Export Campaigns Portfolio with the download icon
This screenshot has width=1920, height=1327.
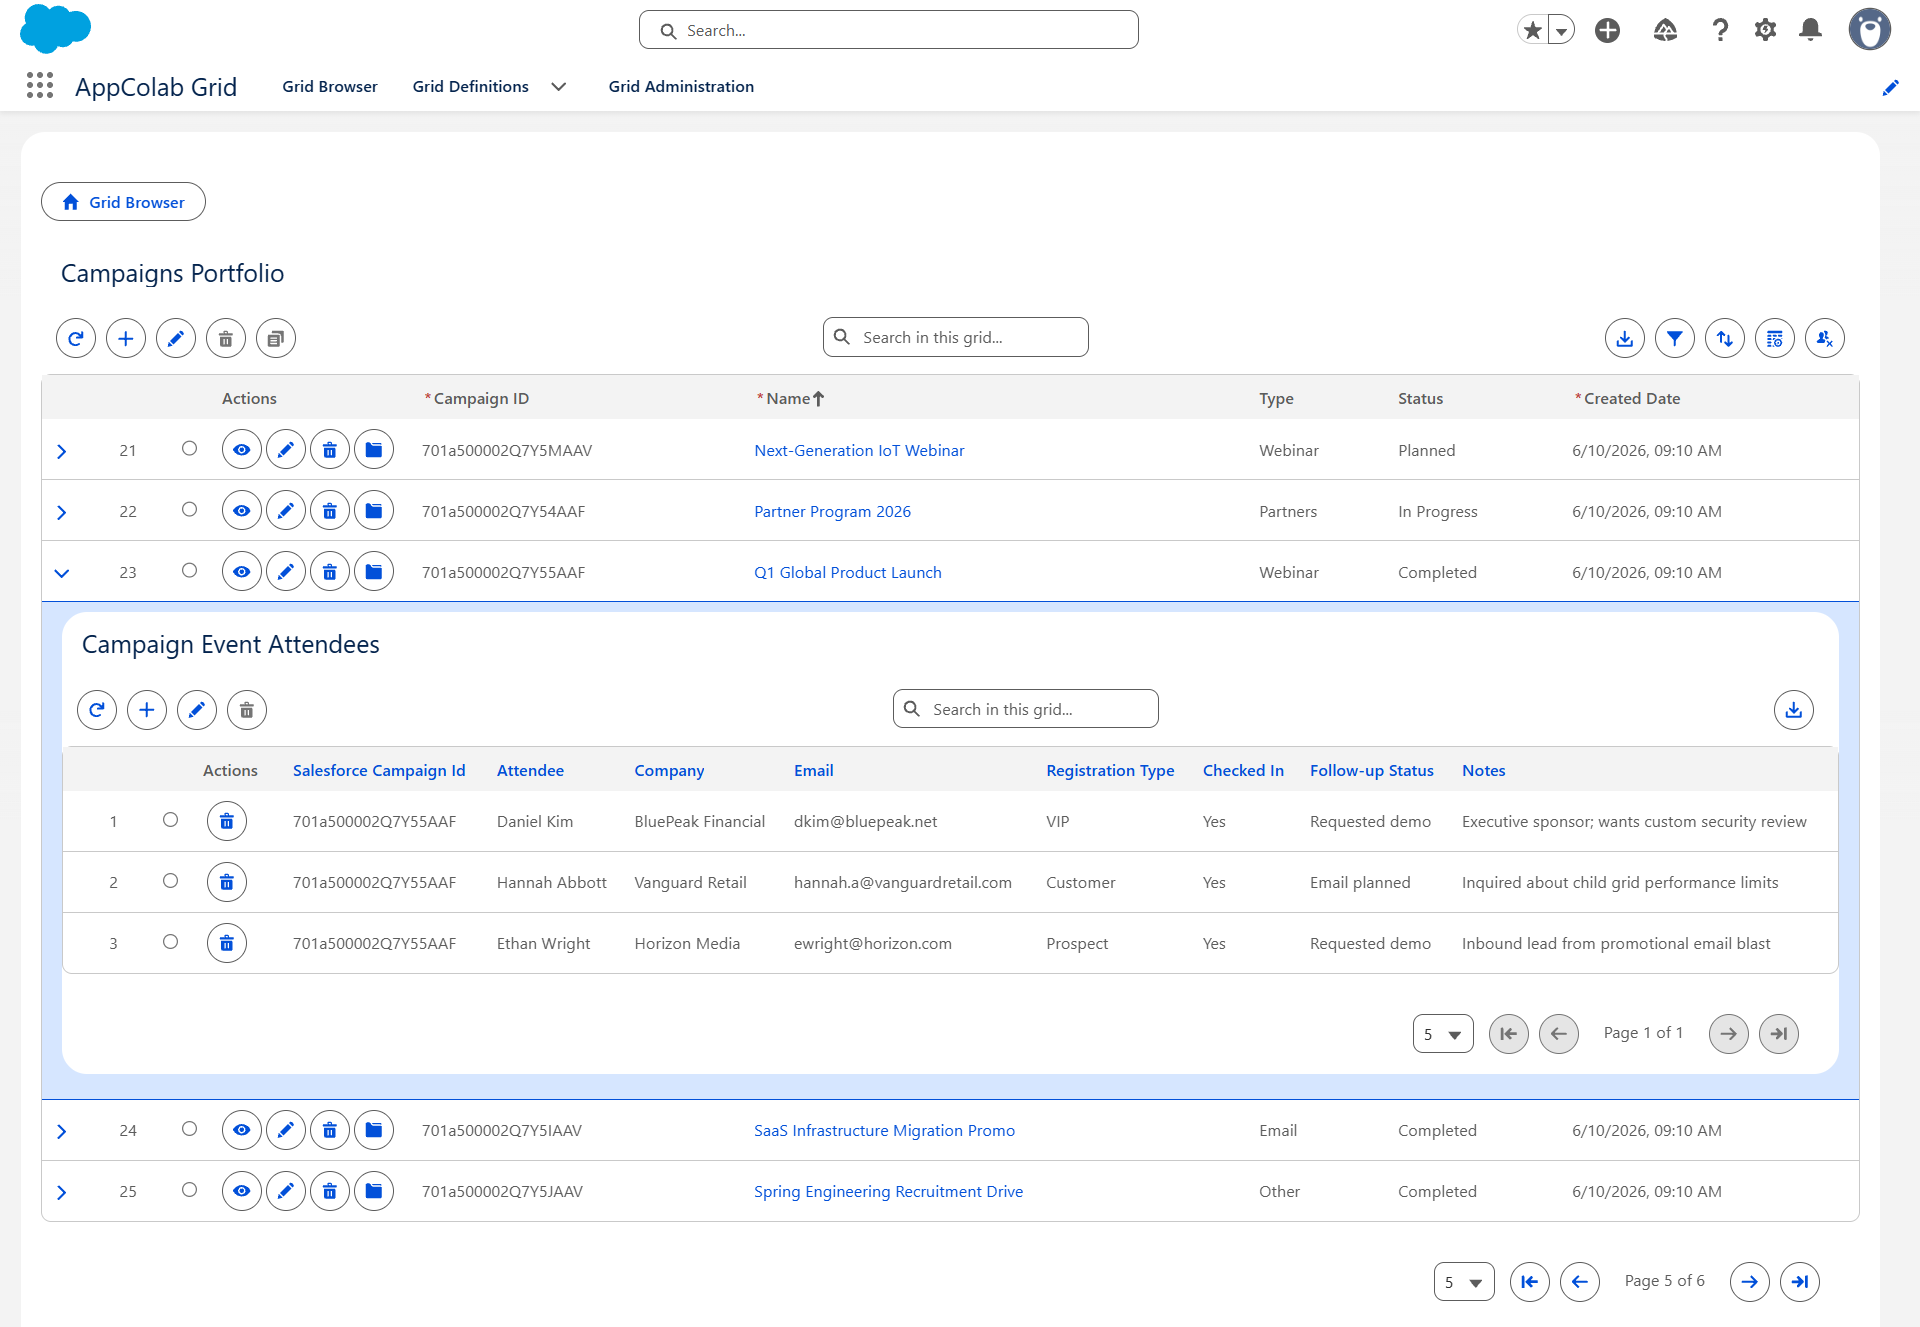[1625, 338]
